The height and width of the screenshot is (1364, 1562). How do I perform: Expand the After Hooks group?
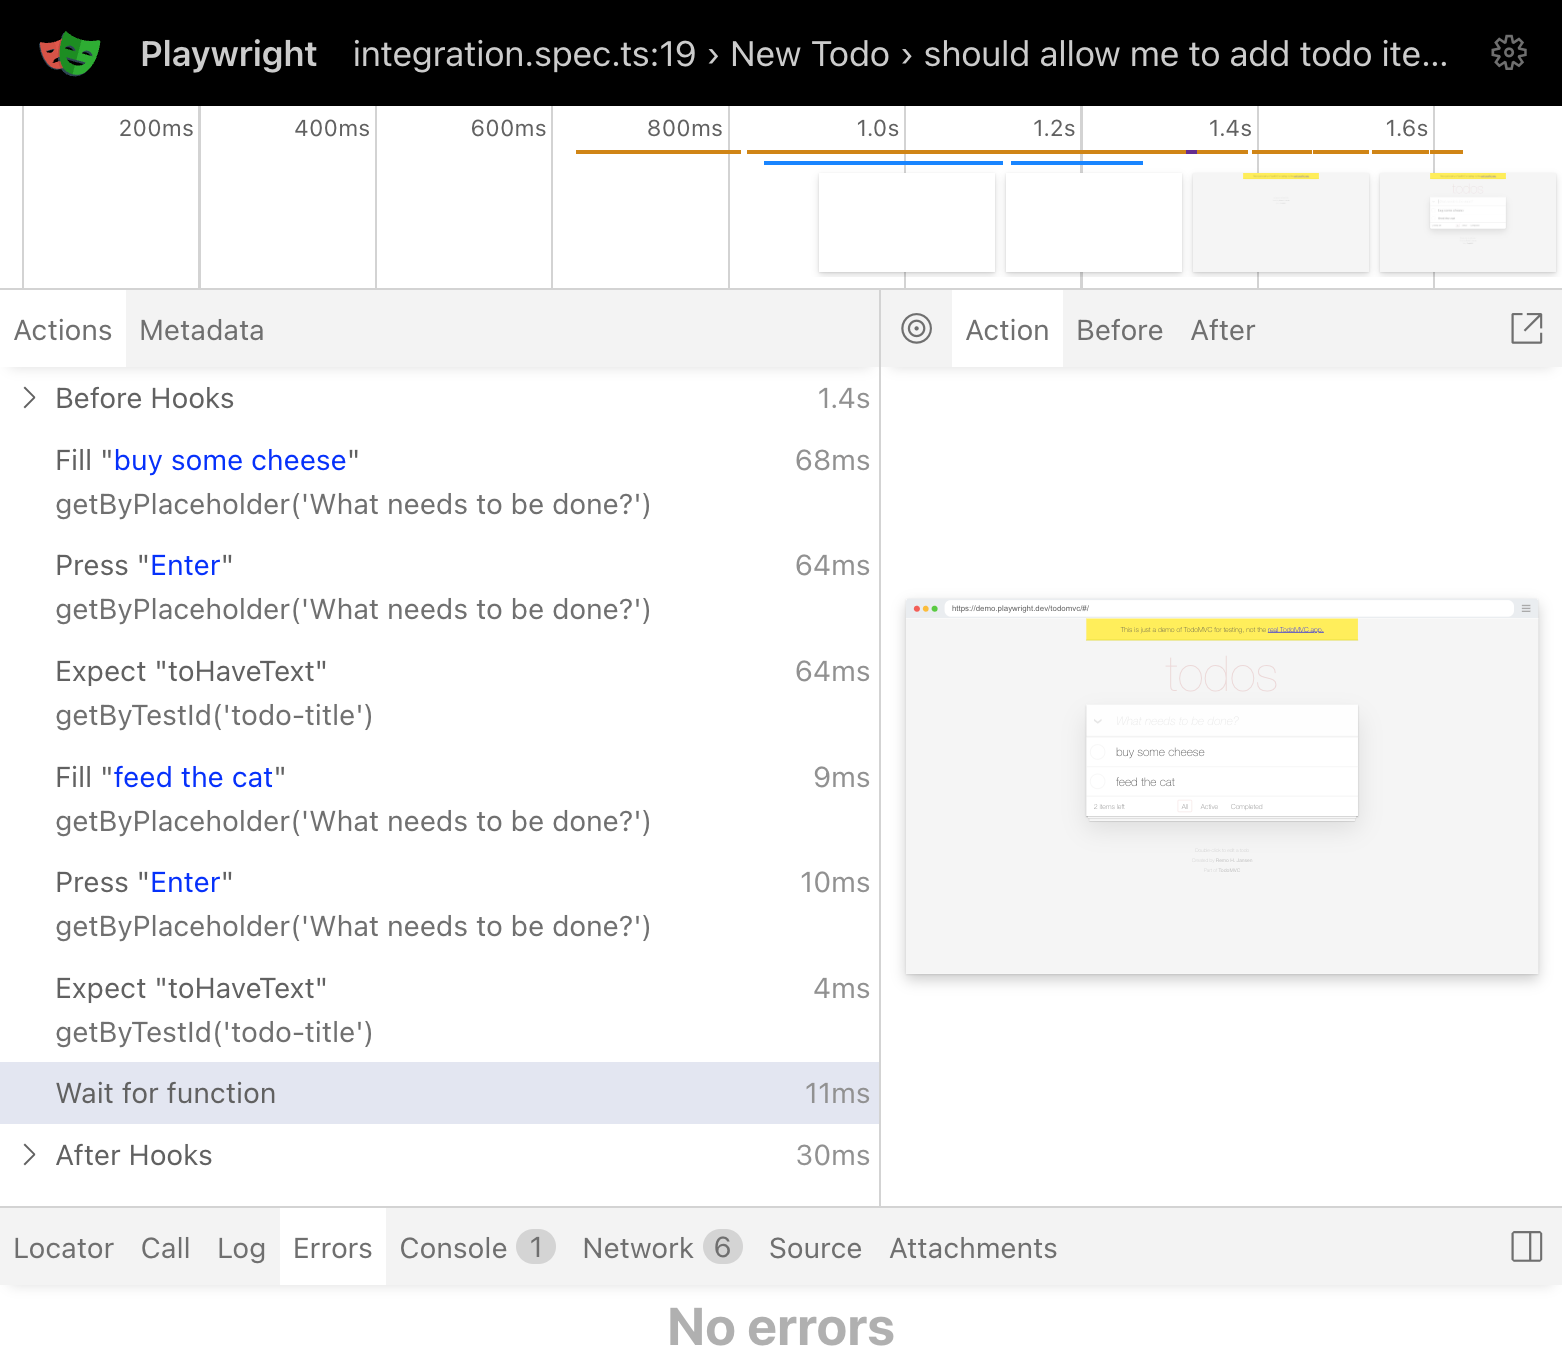click(30, 1155)
